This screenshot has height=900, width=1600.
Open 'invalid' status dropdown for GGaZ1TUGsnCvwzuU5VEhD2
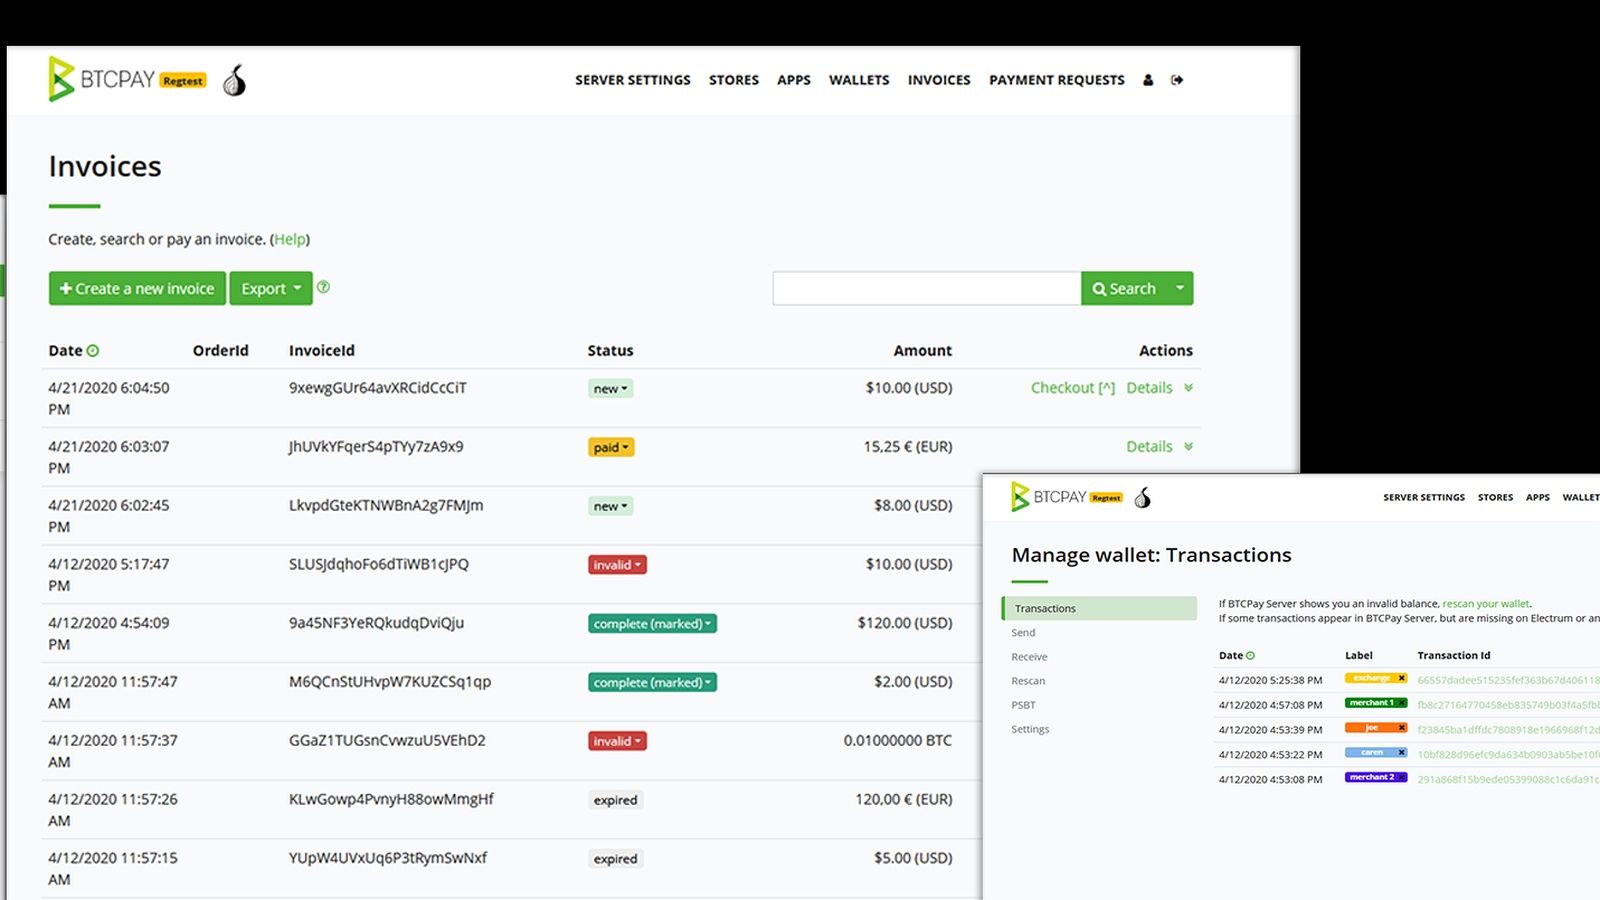coord(617,741)
